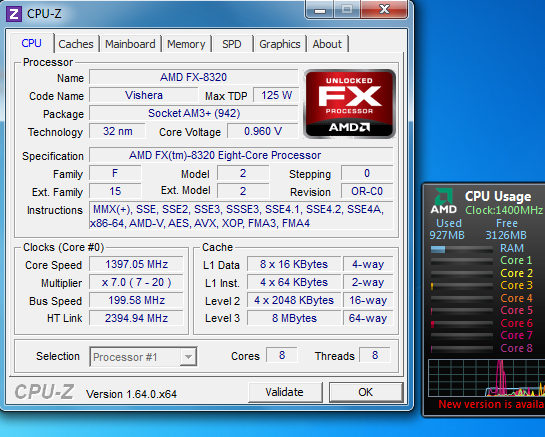Close the CPU-Z window

pos(384,9)
